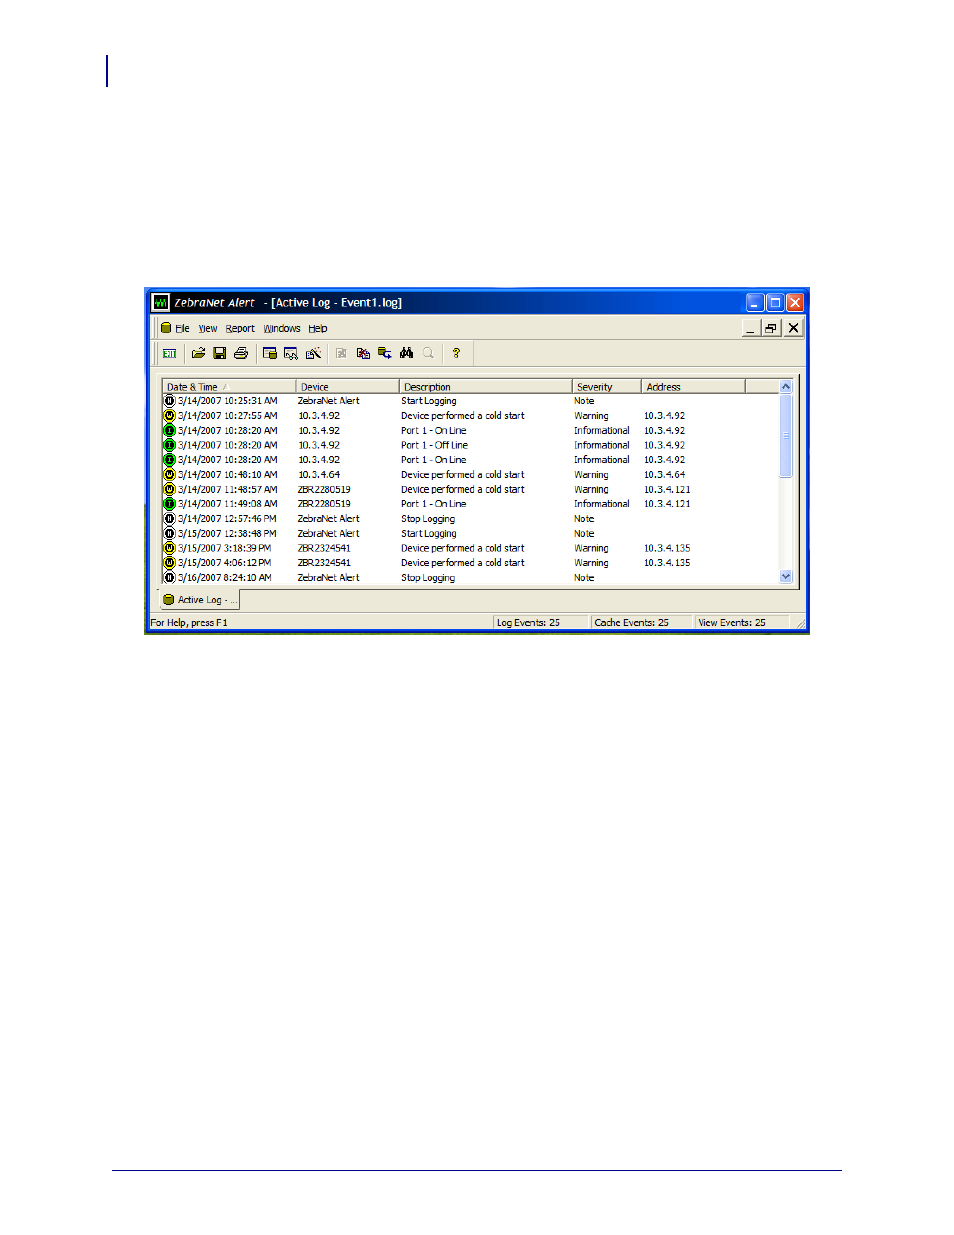
Task: Click the yellow question mark help icon
Action: click(456, 353)
